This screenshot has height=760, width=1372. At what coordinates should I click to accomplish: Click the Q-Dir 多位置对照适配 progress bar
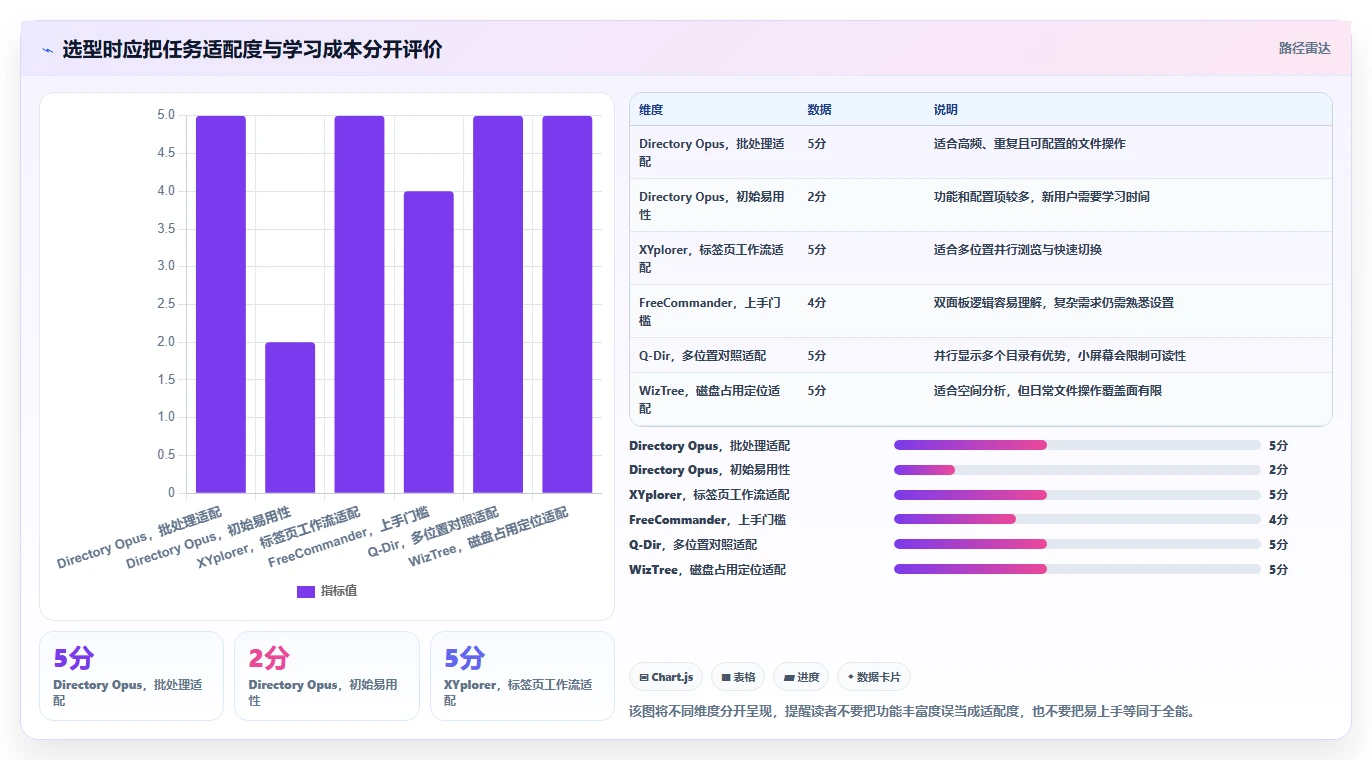[x=1077, y=545]
